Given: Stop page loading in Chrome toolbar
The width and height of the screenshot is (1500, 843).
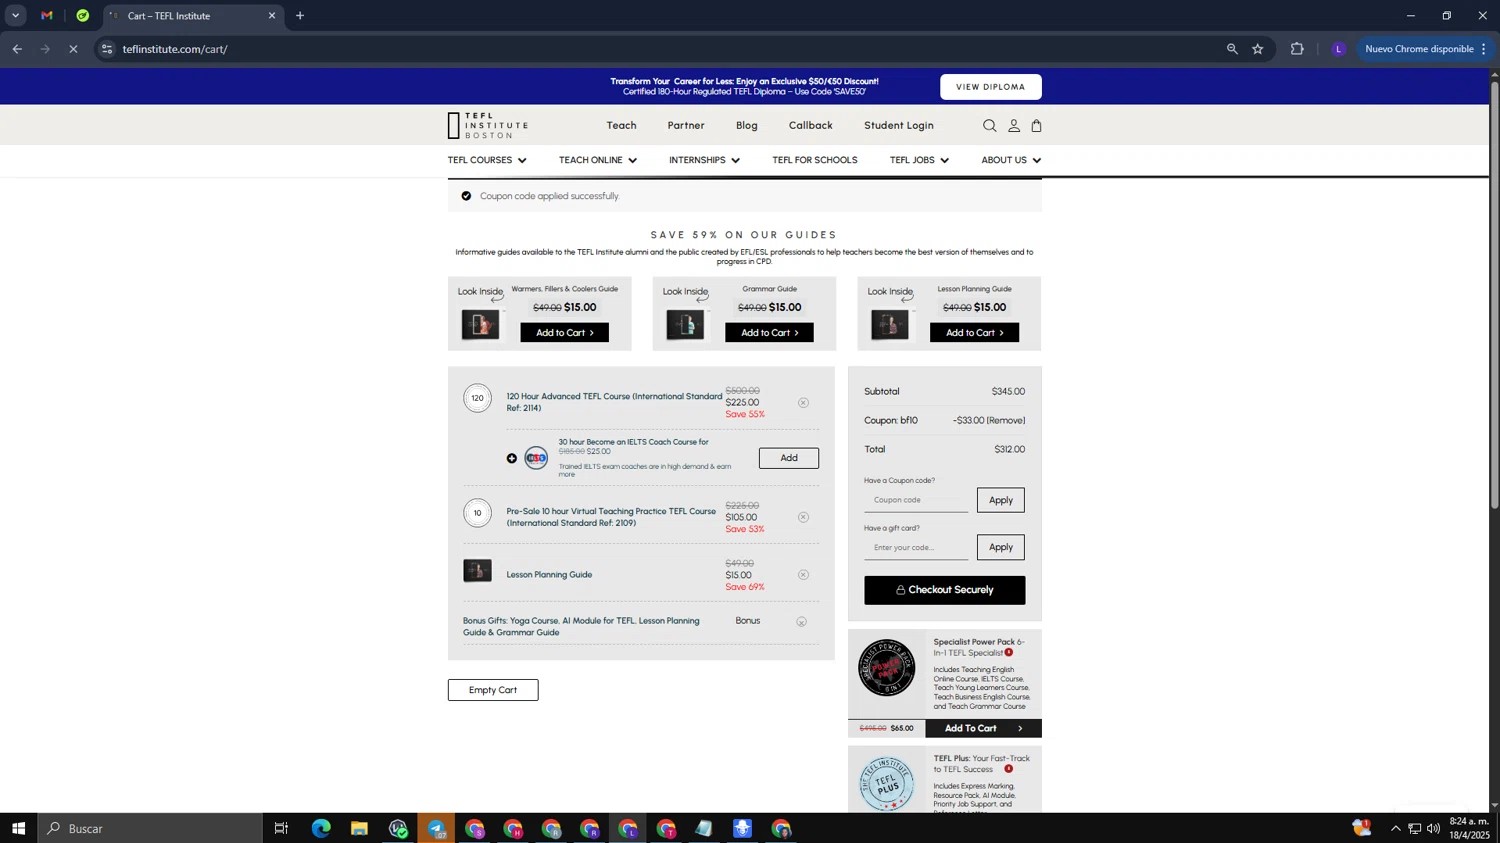Looking at the screenshot, I should tap(73, 49).
